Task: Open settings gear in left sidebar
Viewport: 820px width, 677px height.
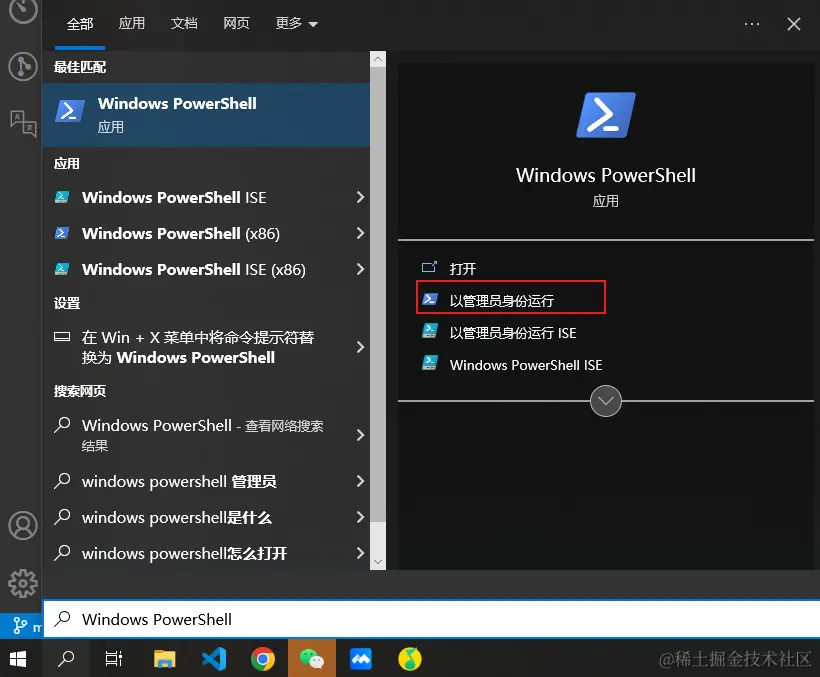Action: point(23,583)
